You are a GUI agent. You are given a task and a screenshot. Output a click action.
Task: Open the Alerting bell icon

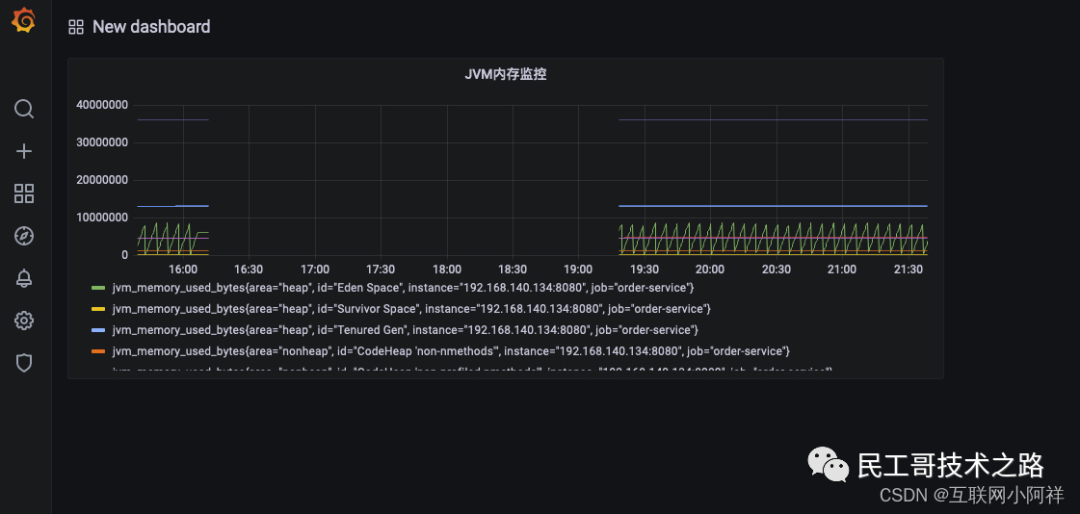tap(24, 278)
